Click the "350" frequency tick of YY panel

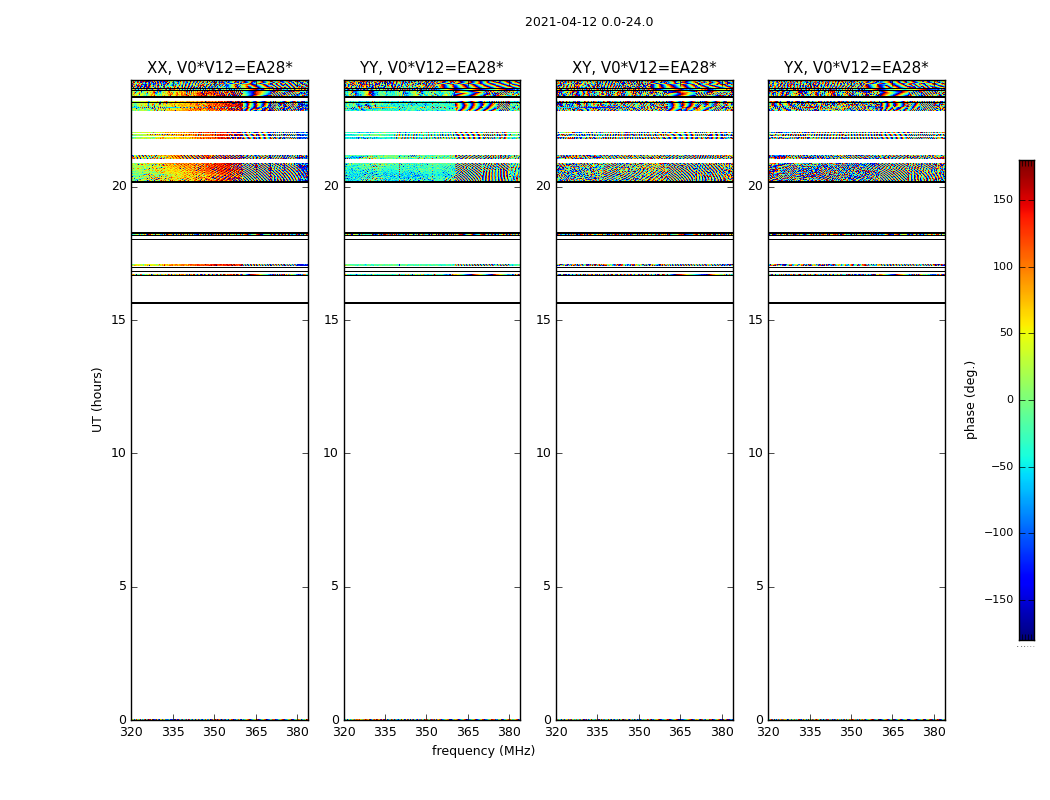427,732
